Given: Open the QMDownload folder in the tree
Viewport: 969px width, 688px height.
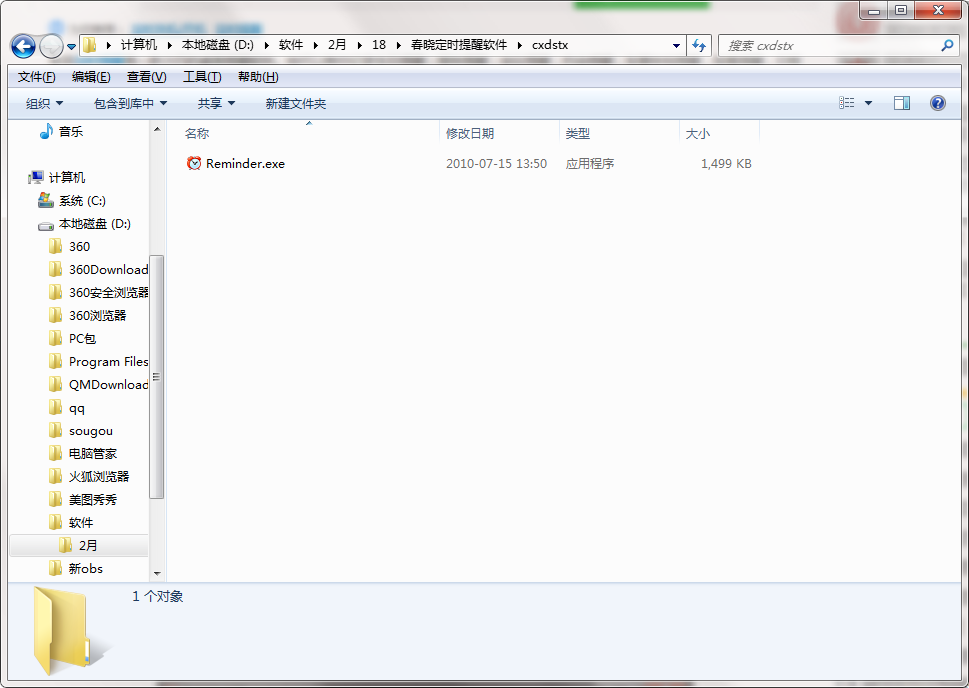Looking at the screenshot, I should click(x=108, y=384).
